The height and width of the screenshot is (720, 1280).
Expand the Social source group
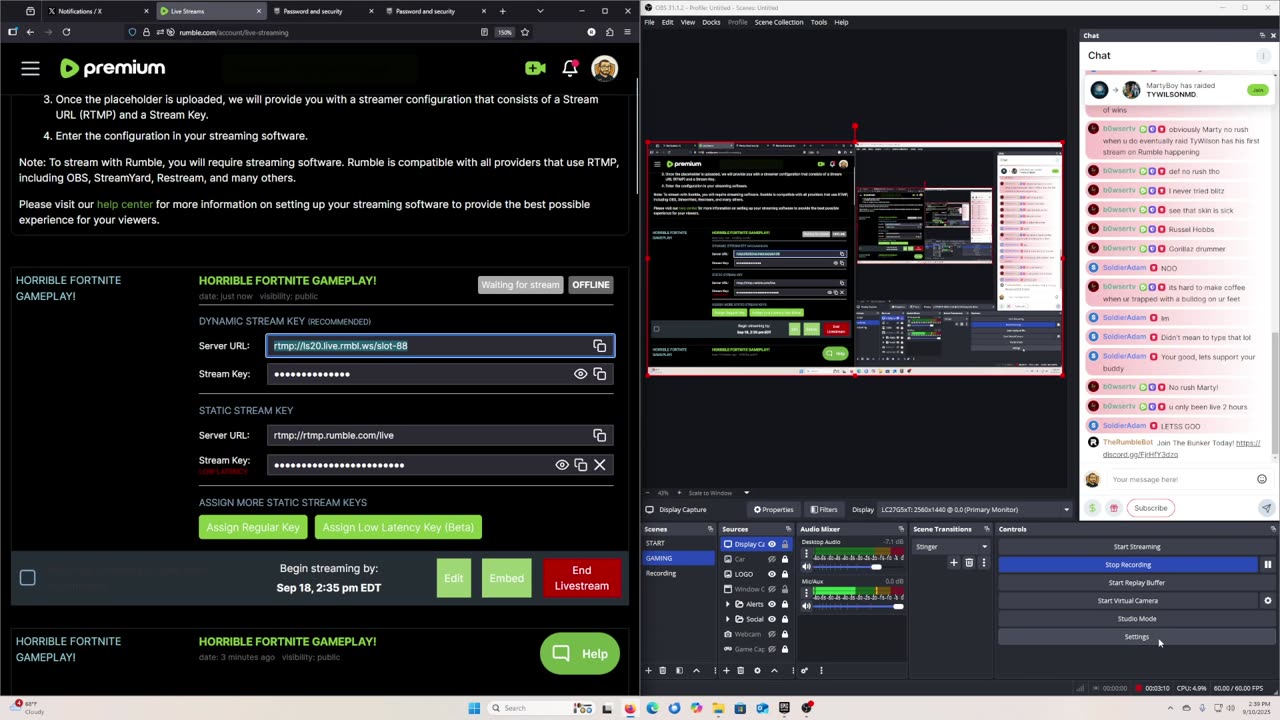pyautogui.click(x=727, y=619)
